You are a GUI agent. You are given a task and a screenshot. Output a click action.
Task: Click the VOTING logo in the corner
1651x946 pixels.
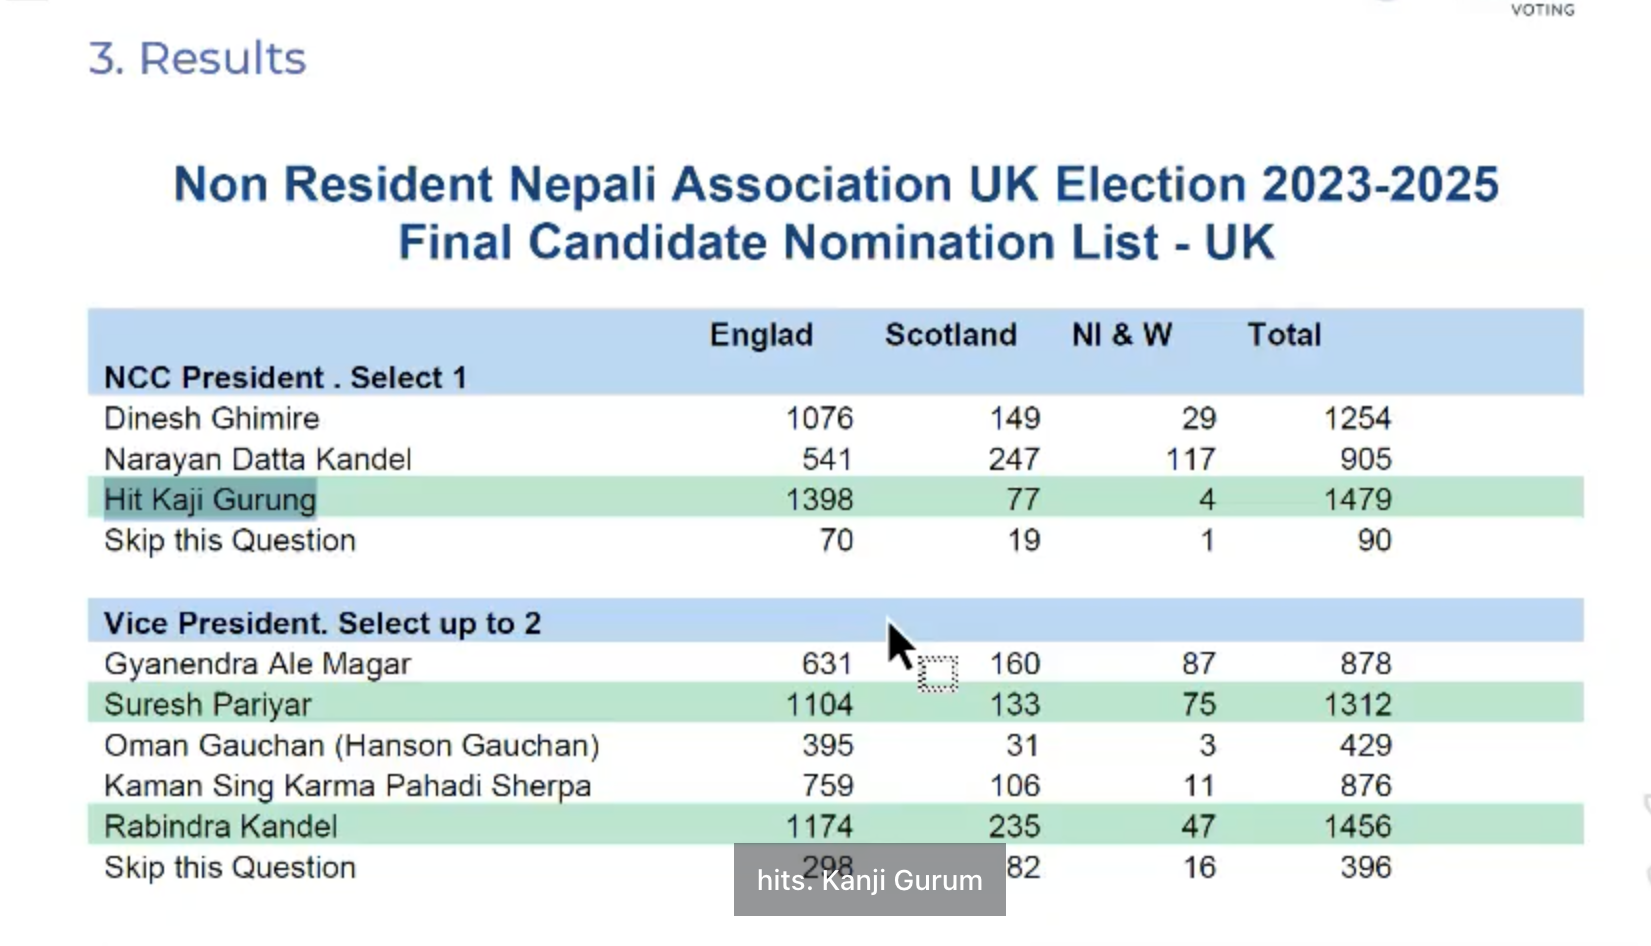[x=1542, y=9]
